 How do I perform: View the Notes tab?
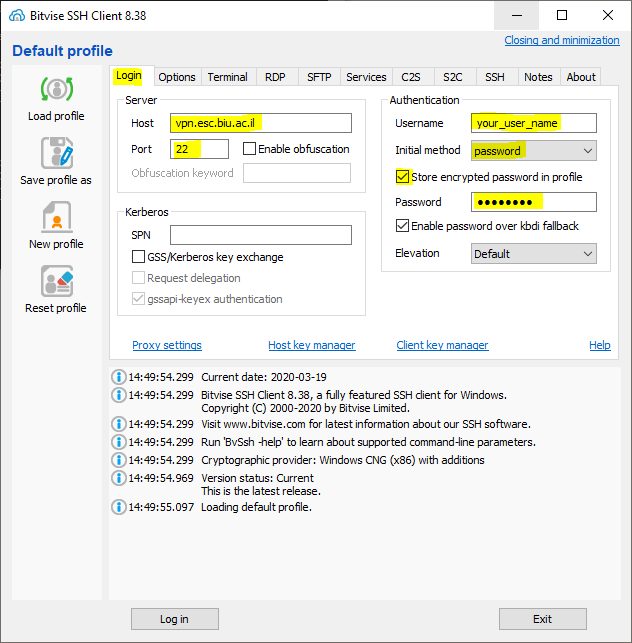pos(538,77)
